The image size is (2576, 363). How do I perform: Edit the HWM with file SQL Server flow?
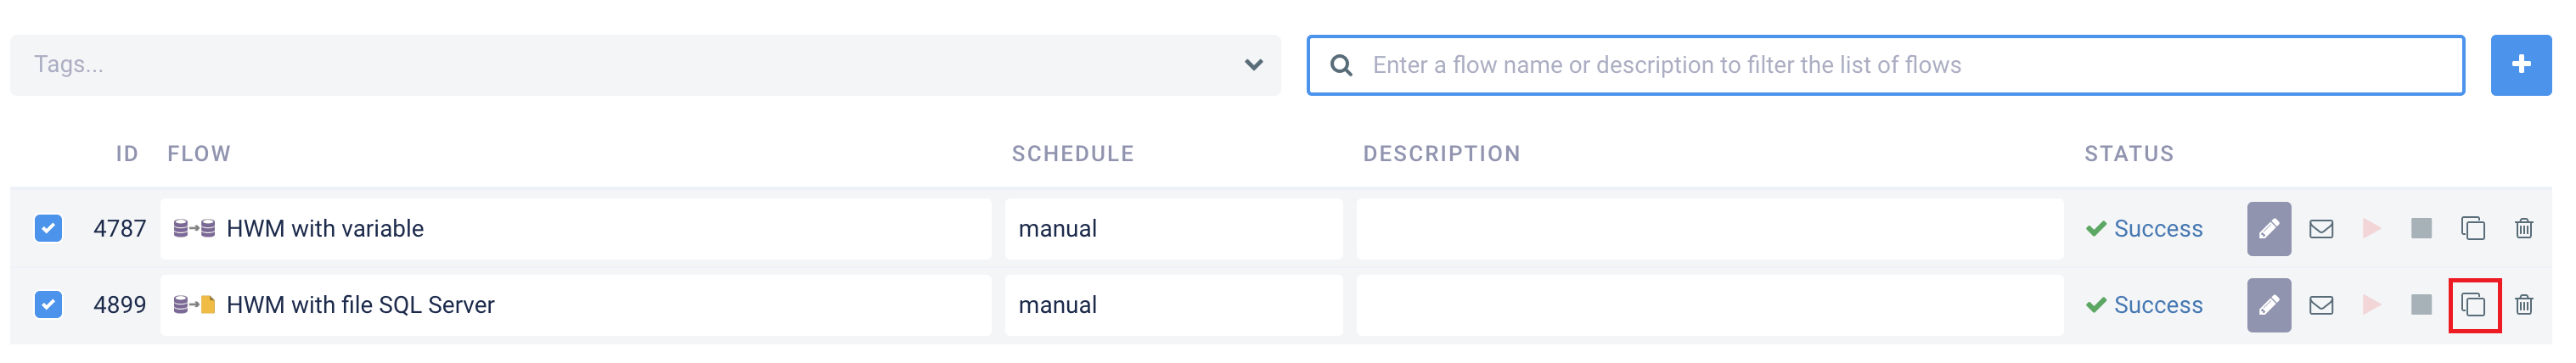pos(2268,305)
